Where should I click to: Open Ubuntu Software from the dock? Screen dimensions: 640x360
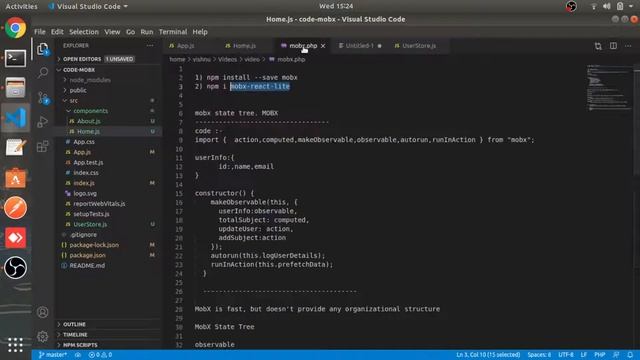pos(16,178)
